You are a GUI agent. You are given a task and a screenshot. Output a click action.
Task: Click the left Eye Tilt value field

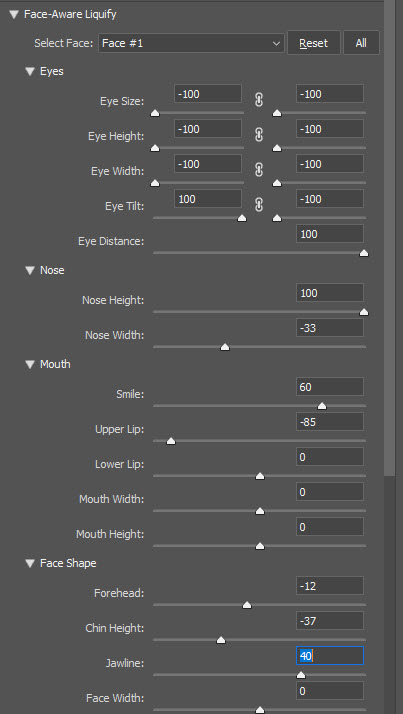point(208,199)
